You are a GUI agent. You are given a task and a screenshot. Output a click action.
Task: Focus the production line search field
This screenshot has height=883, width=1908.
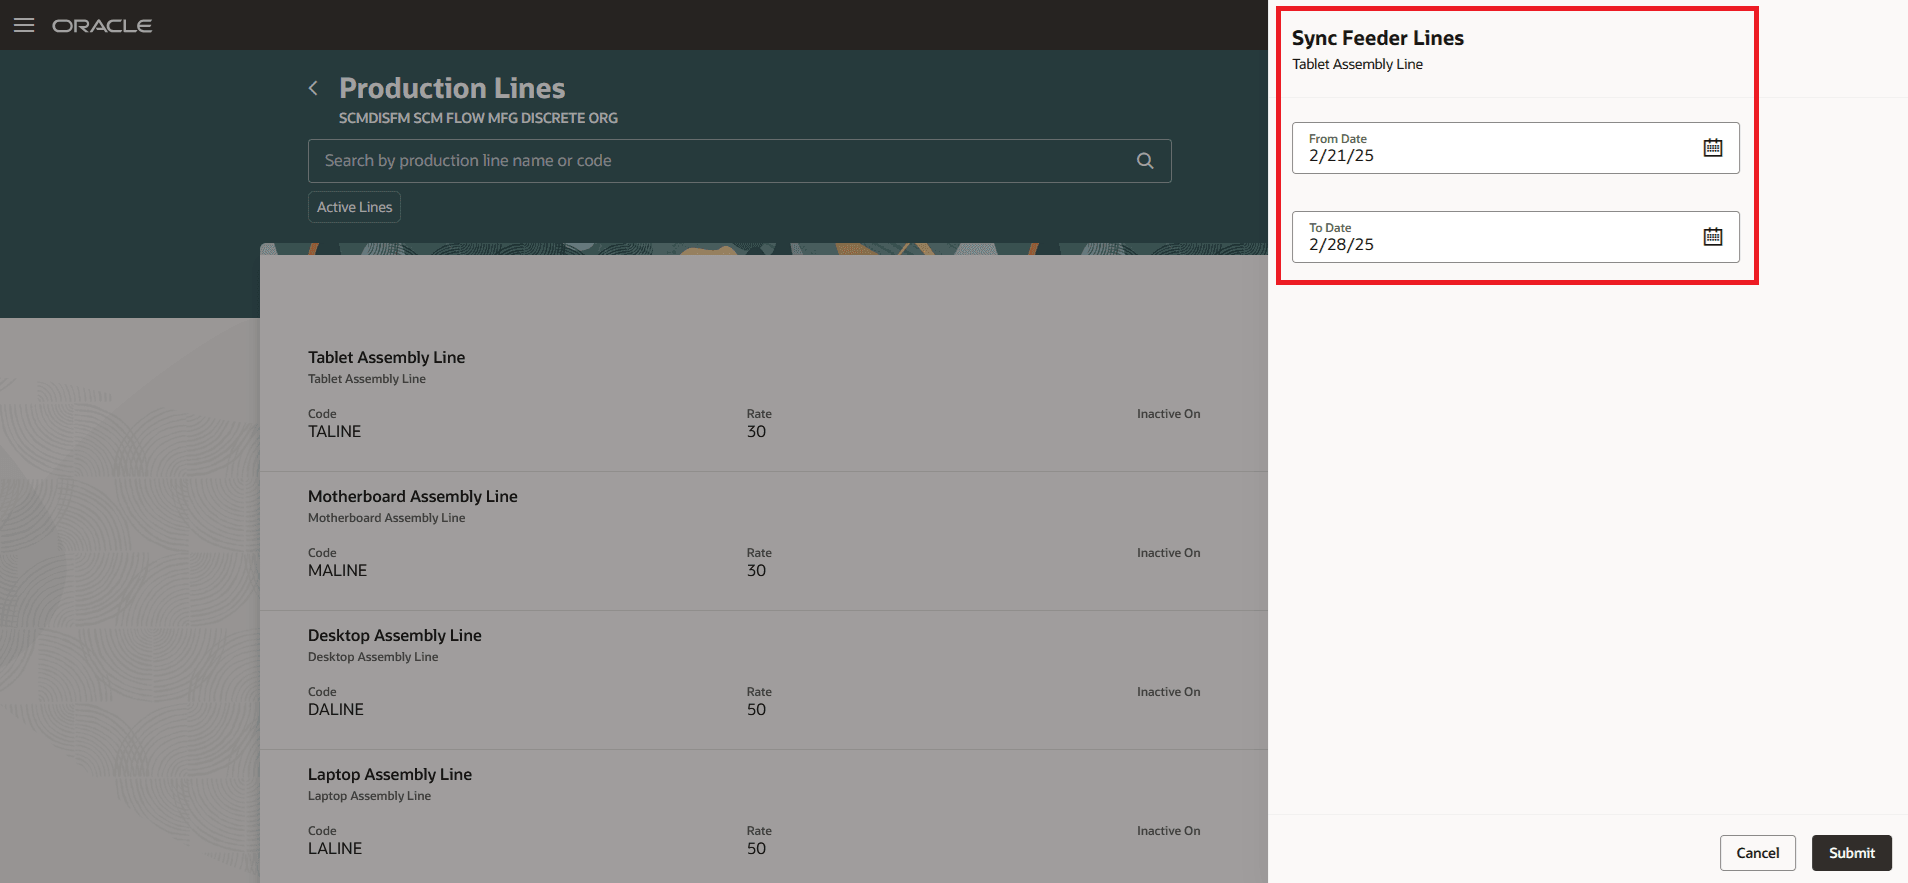(x=740, y=161)
